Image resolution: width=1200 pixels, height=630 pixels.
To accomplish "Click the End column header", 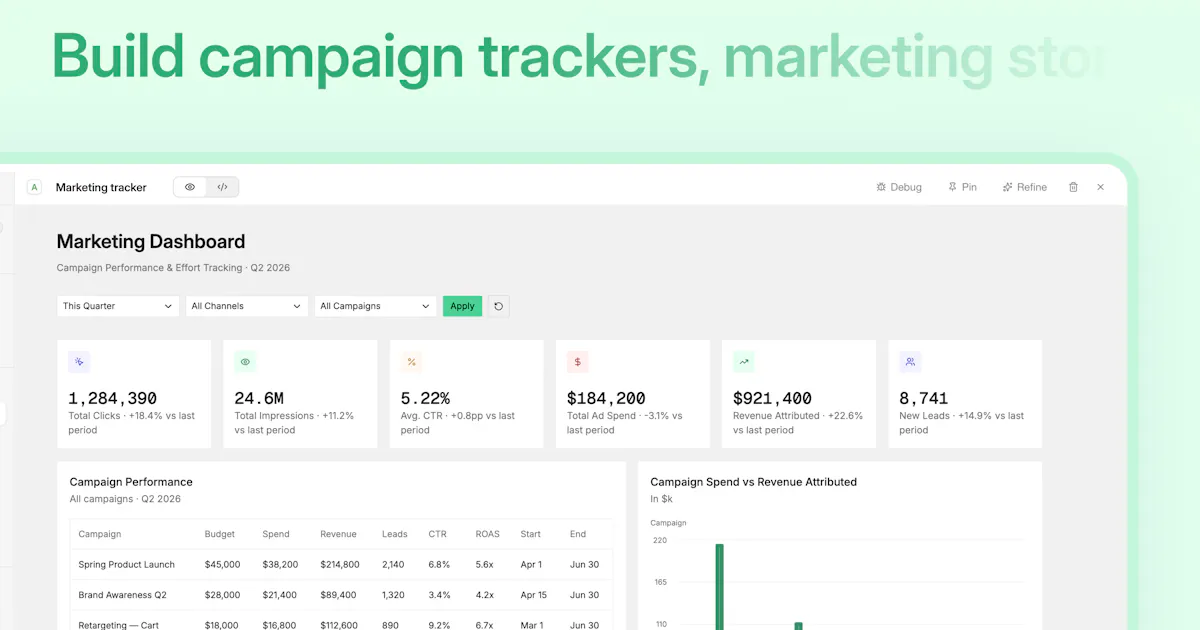I will coord(578,534).
